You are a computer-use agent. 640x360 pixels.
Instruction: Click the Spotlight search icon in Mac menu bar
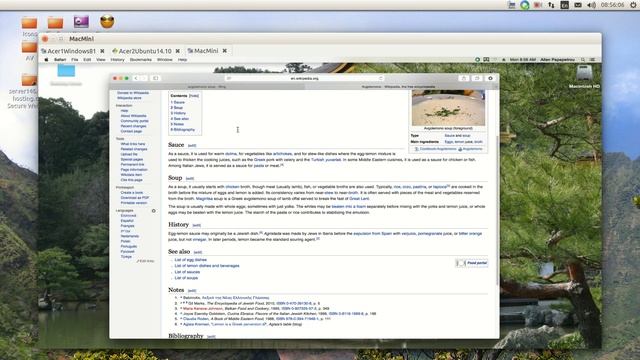point(583,60)
